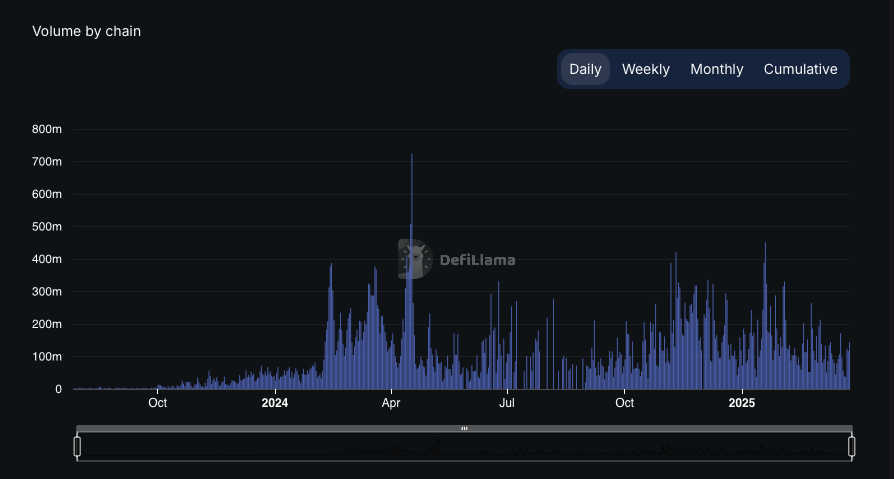Image resolution: width=894 pixels, height=479 pixels.
Task: Click the 2025 x-axis label
Action: pos(742,403)
